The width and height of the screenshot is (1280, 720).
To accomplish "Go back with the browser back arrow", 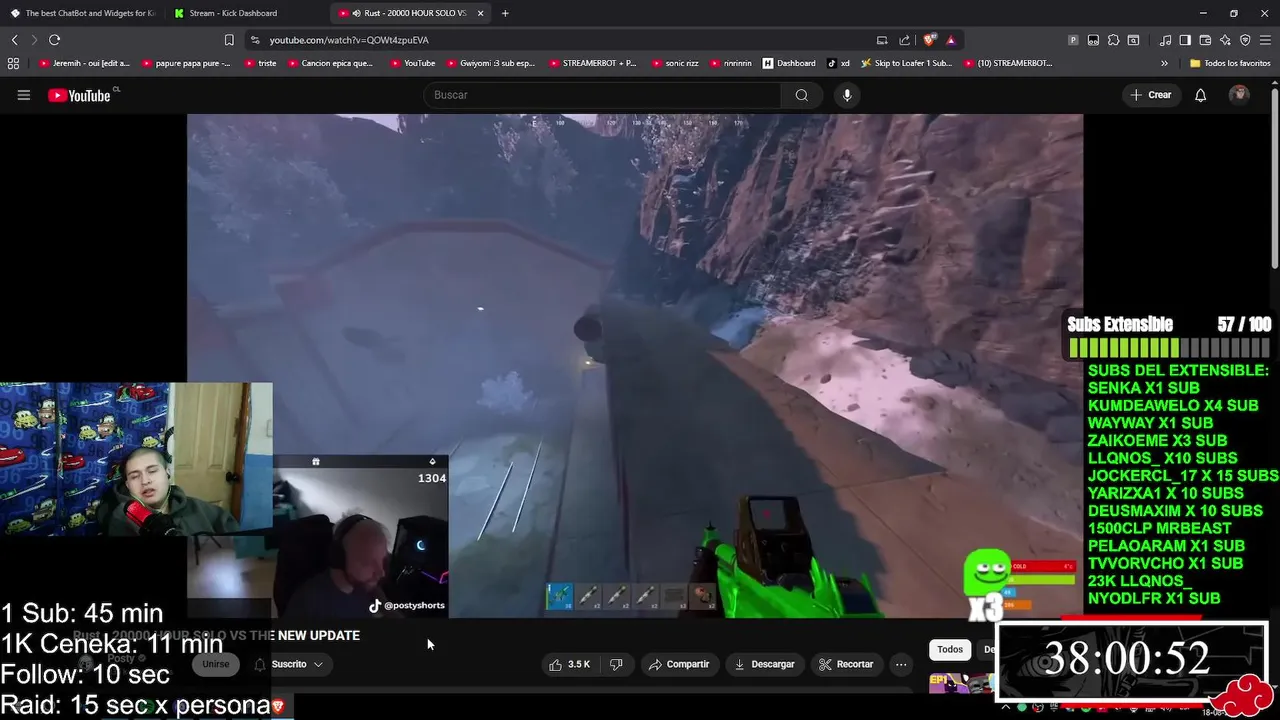I will tap(14, 40).
